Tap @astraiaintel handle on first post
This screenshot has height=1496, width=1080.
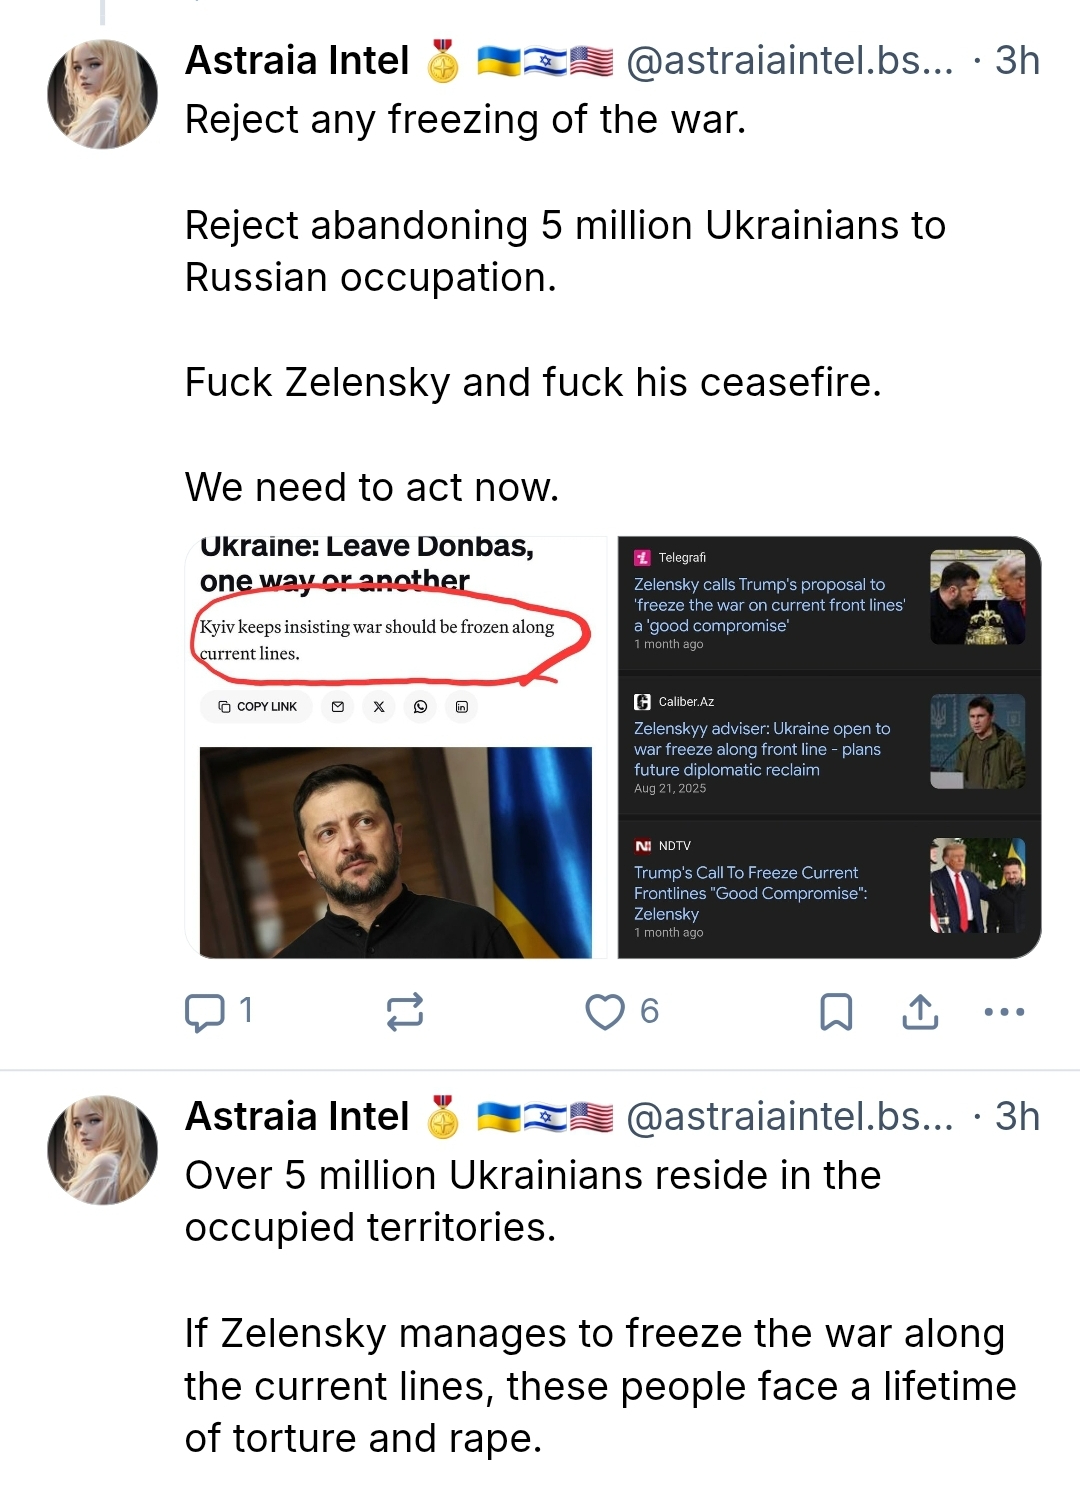click(789, 61)
